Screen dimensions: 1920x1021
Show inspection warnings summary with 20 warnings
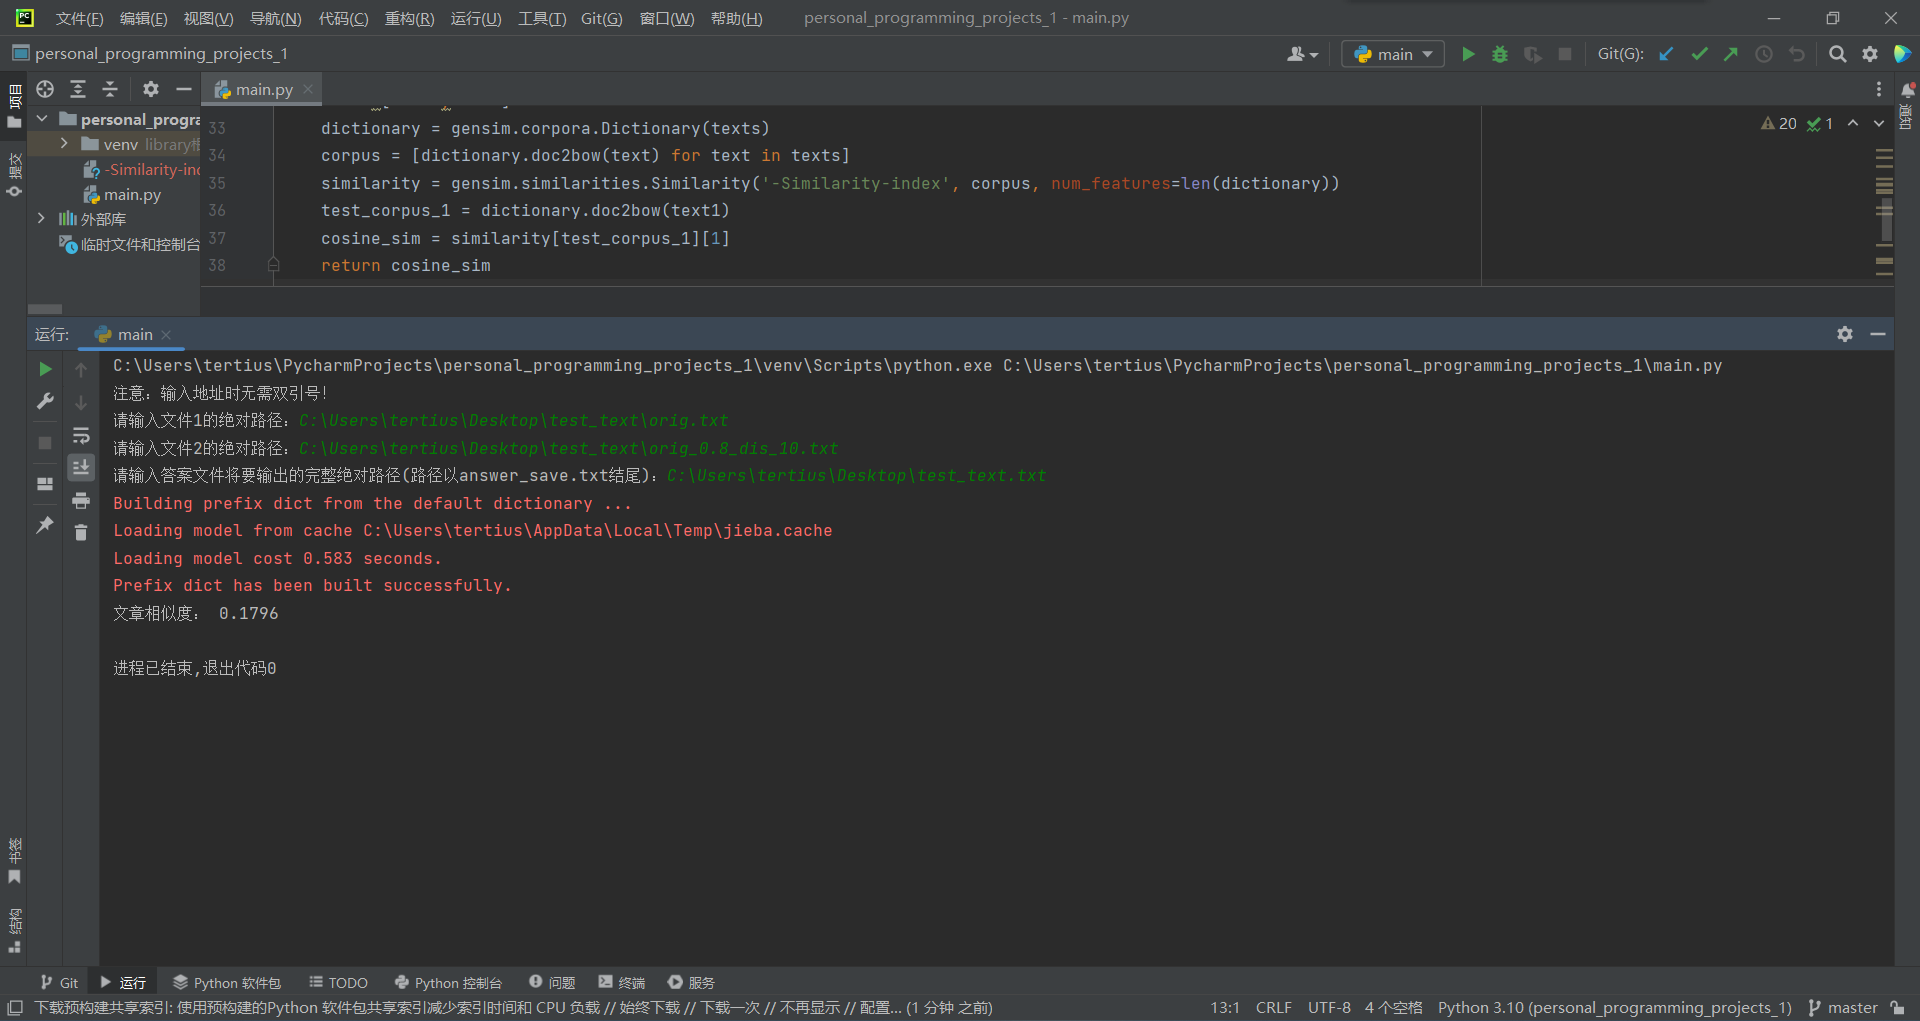pyautogui.click(x=1779, y=123)
